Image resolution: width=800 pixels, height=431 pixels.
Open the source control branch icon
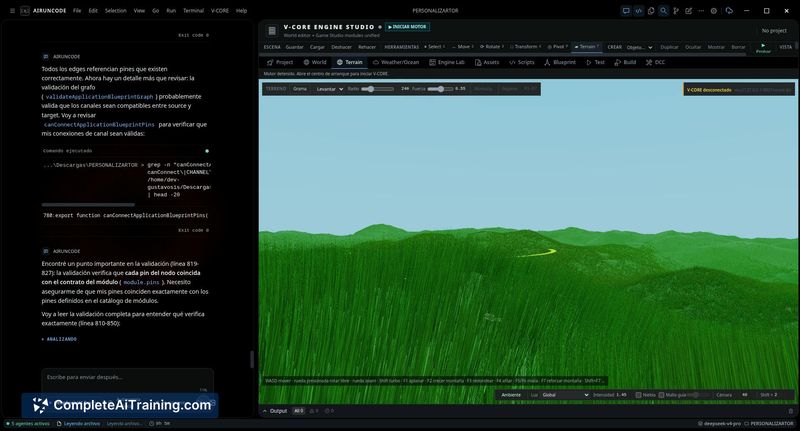tap(676, 11)
